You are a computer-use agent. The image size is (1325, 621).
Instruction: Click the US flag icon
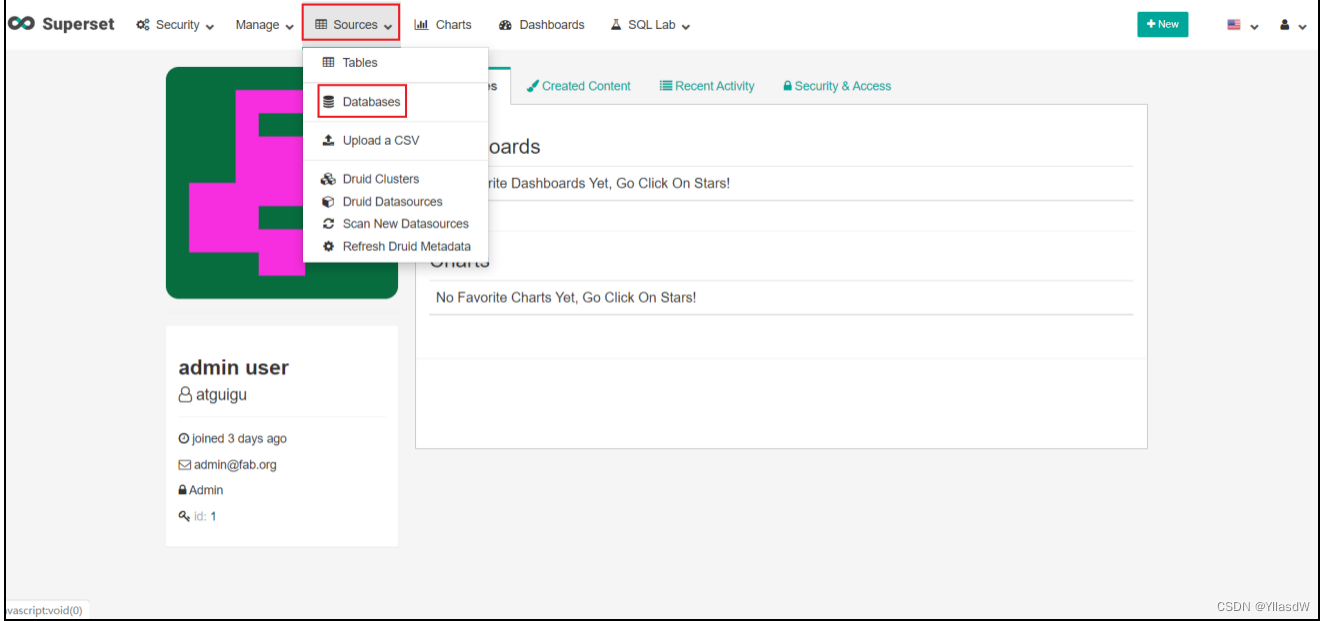[1234, 25]
